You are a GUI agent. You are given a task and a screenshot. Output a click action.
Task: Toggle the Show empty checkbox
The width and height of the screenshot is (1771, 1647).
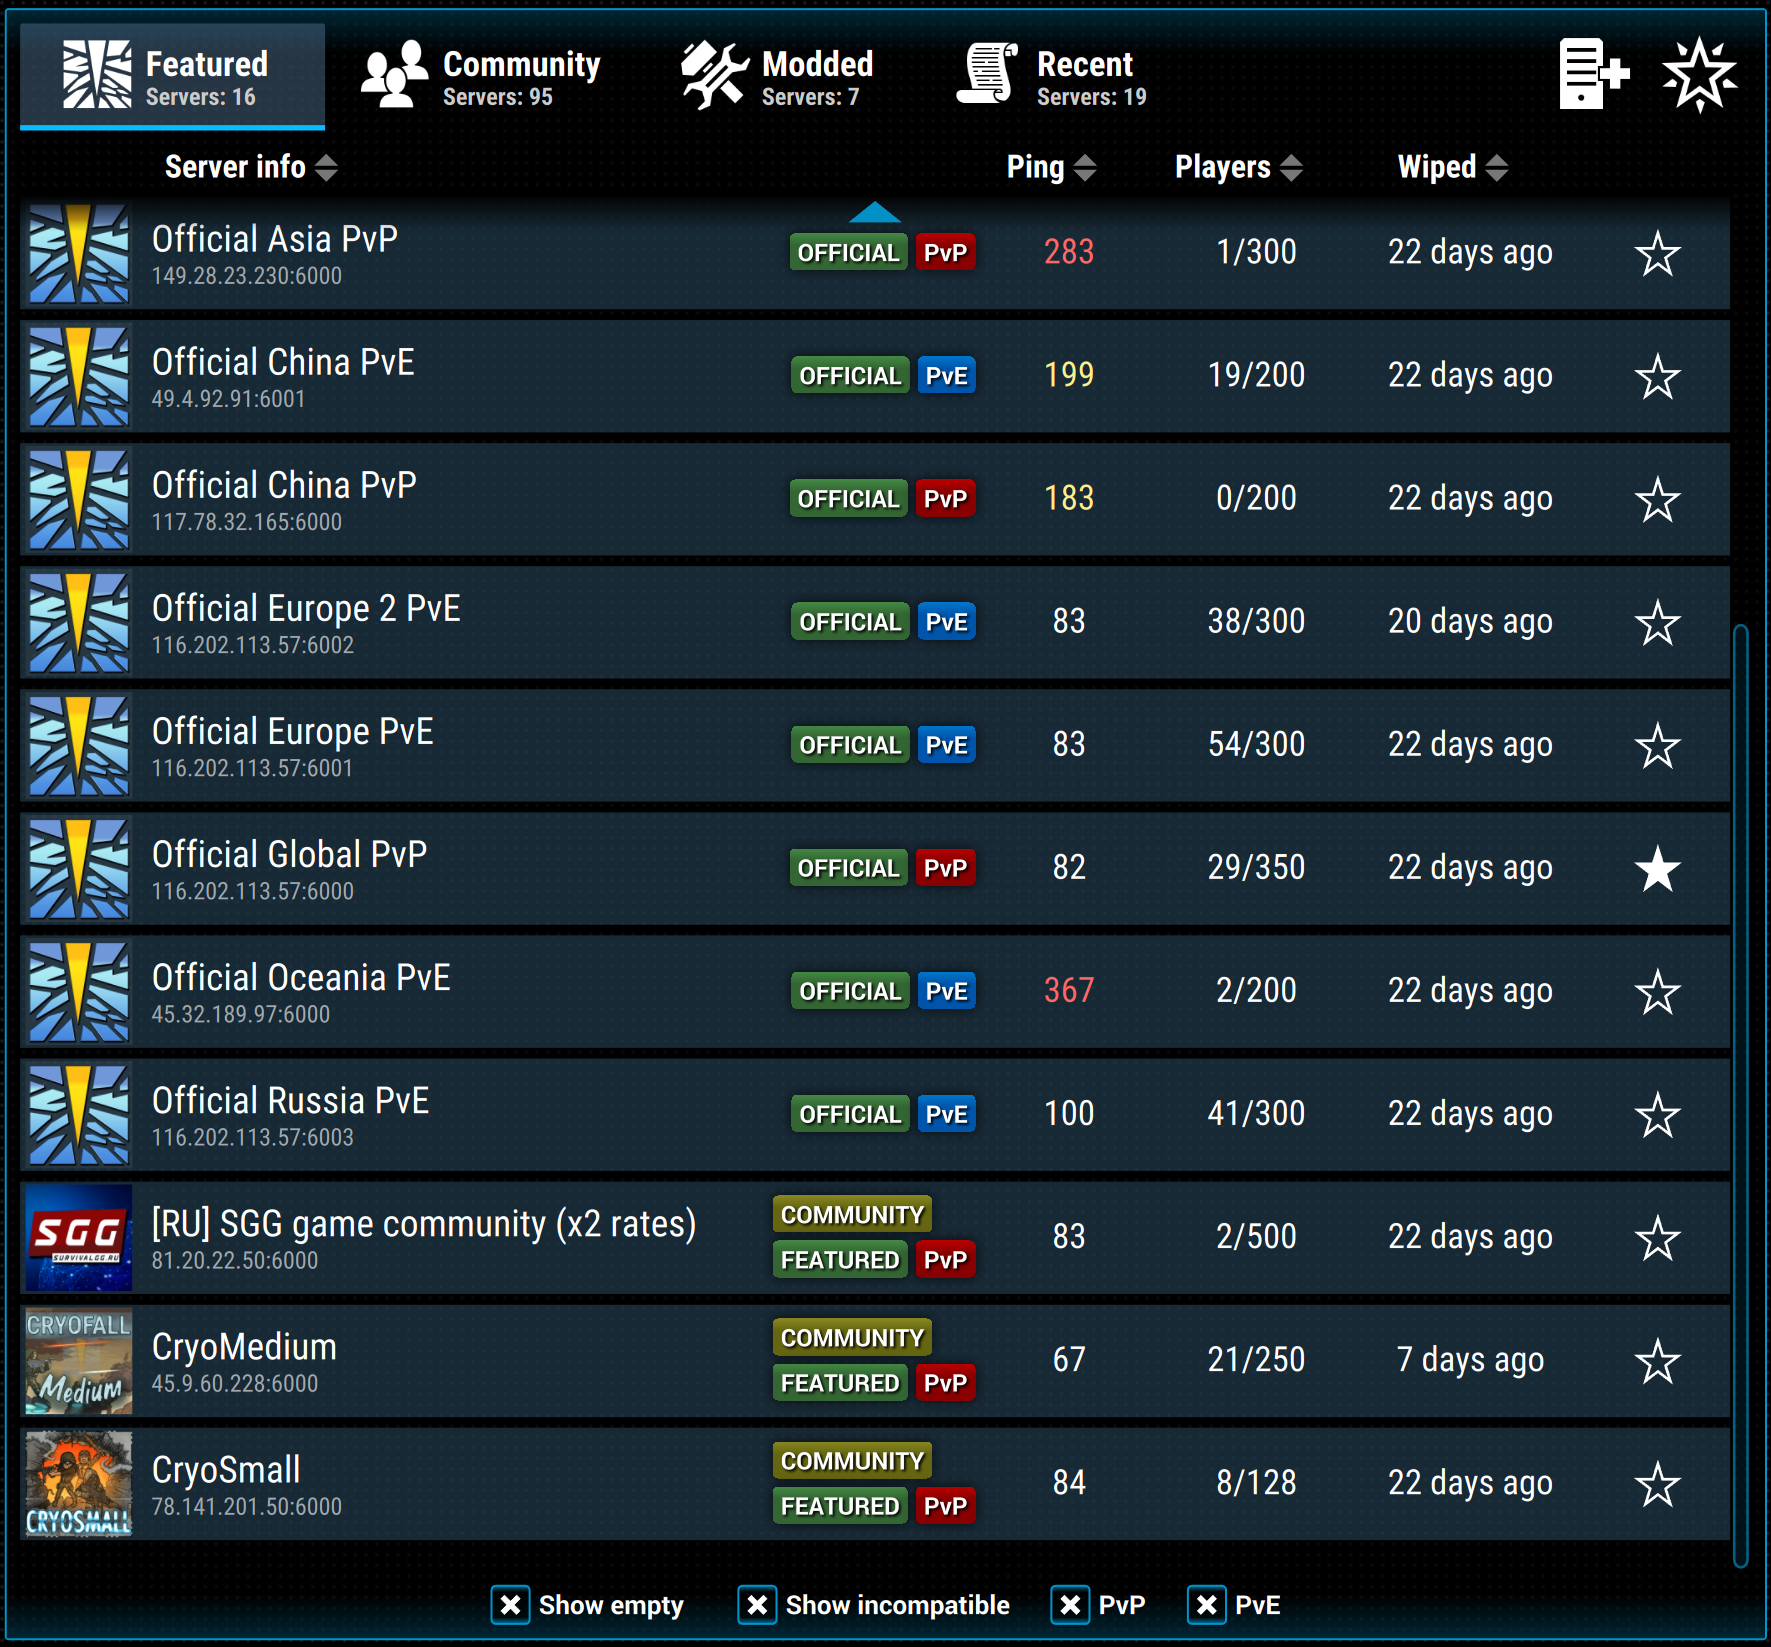(510, 1605)
